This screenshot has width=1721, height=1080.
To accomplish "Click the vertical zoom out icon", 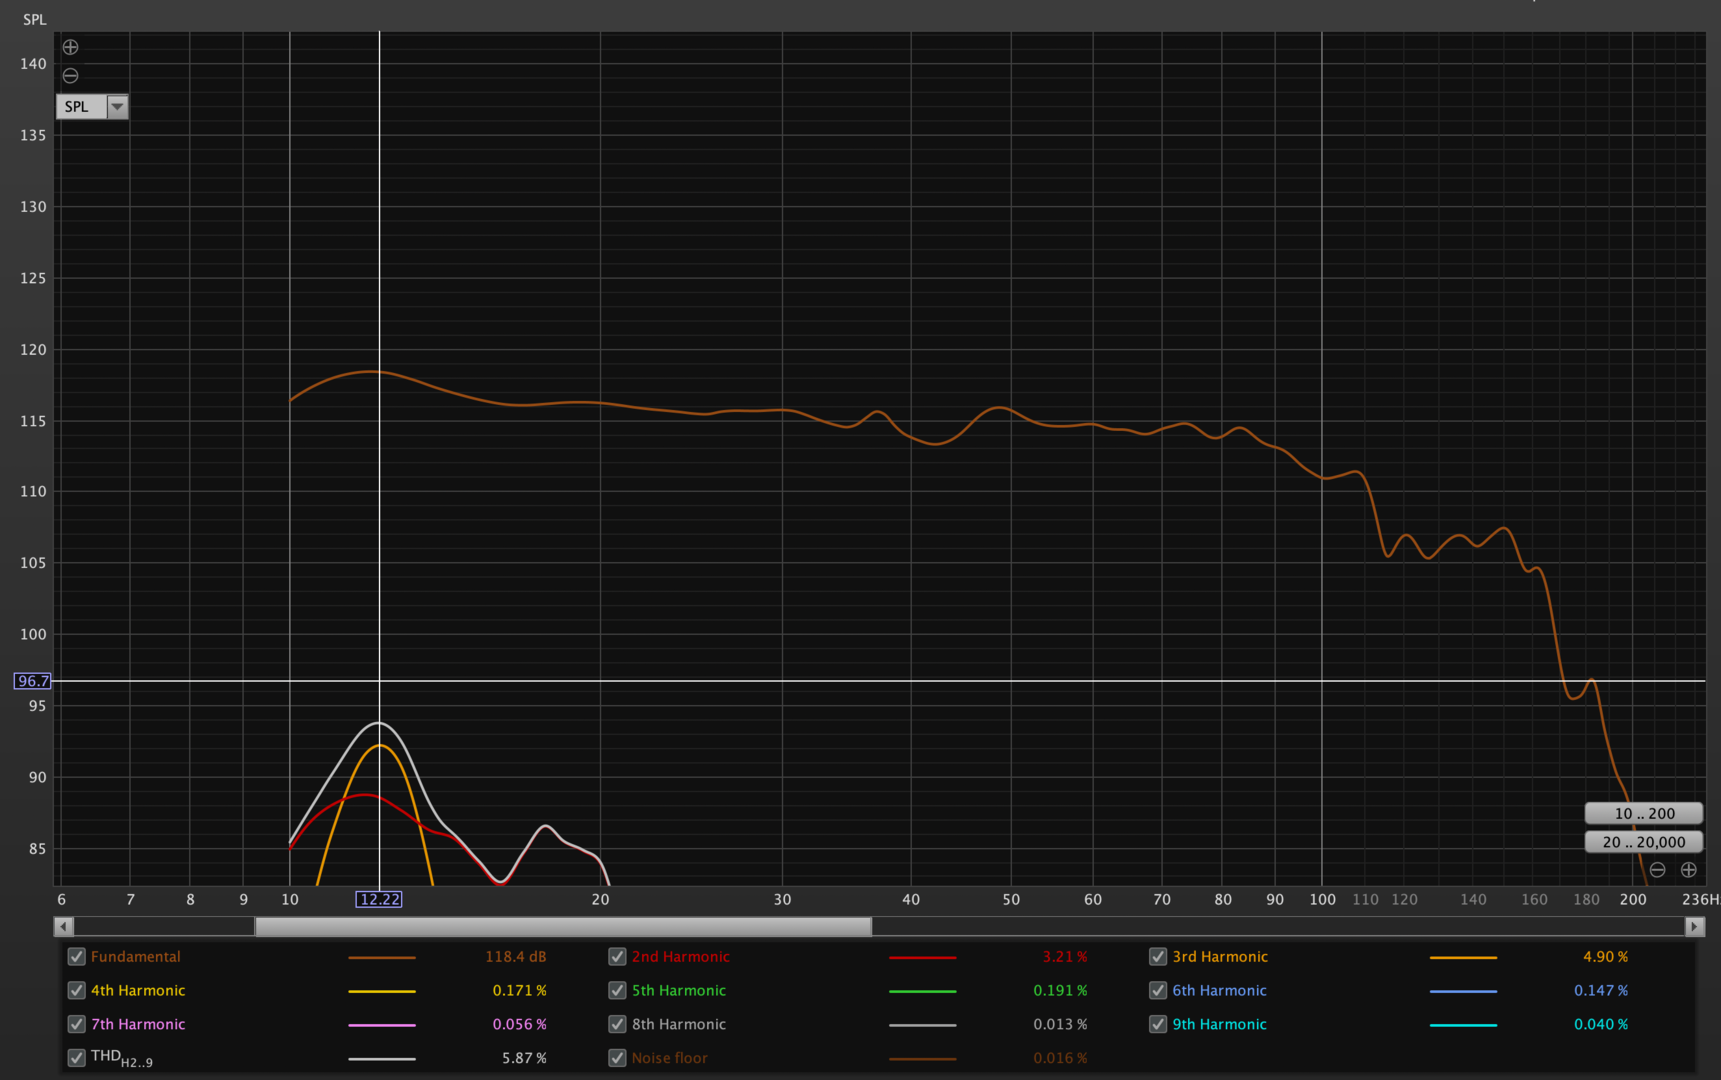I will click(70, 76).
